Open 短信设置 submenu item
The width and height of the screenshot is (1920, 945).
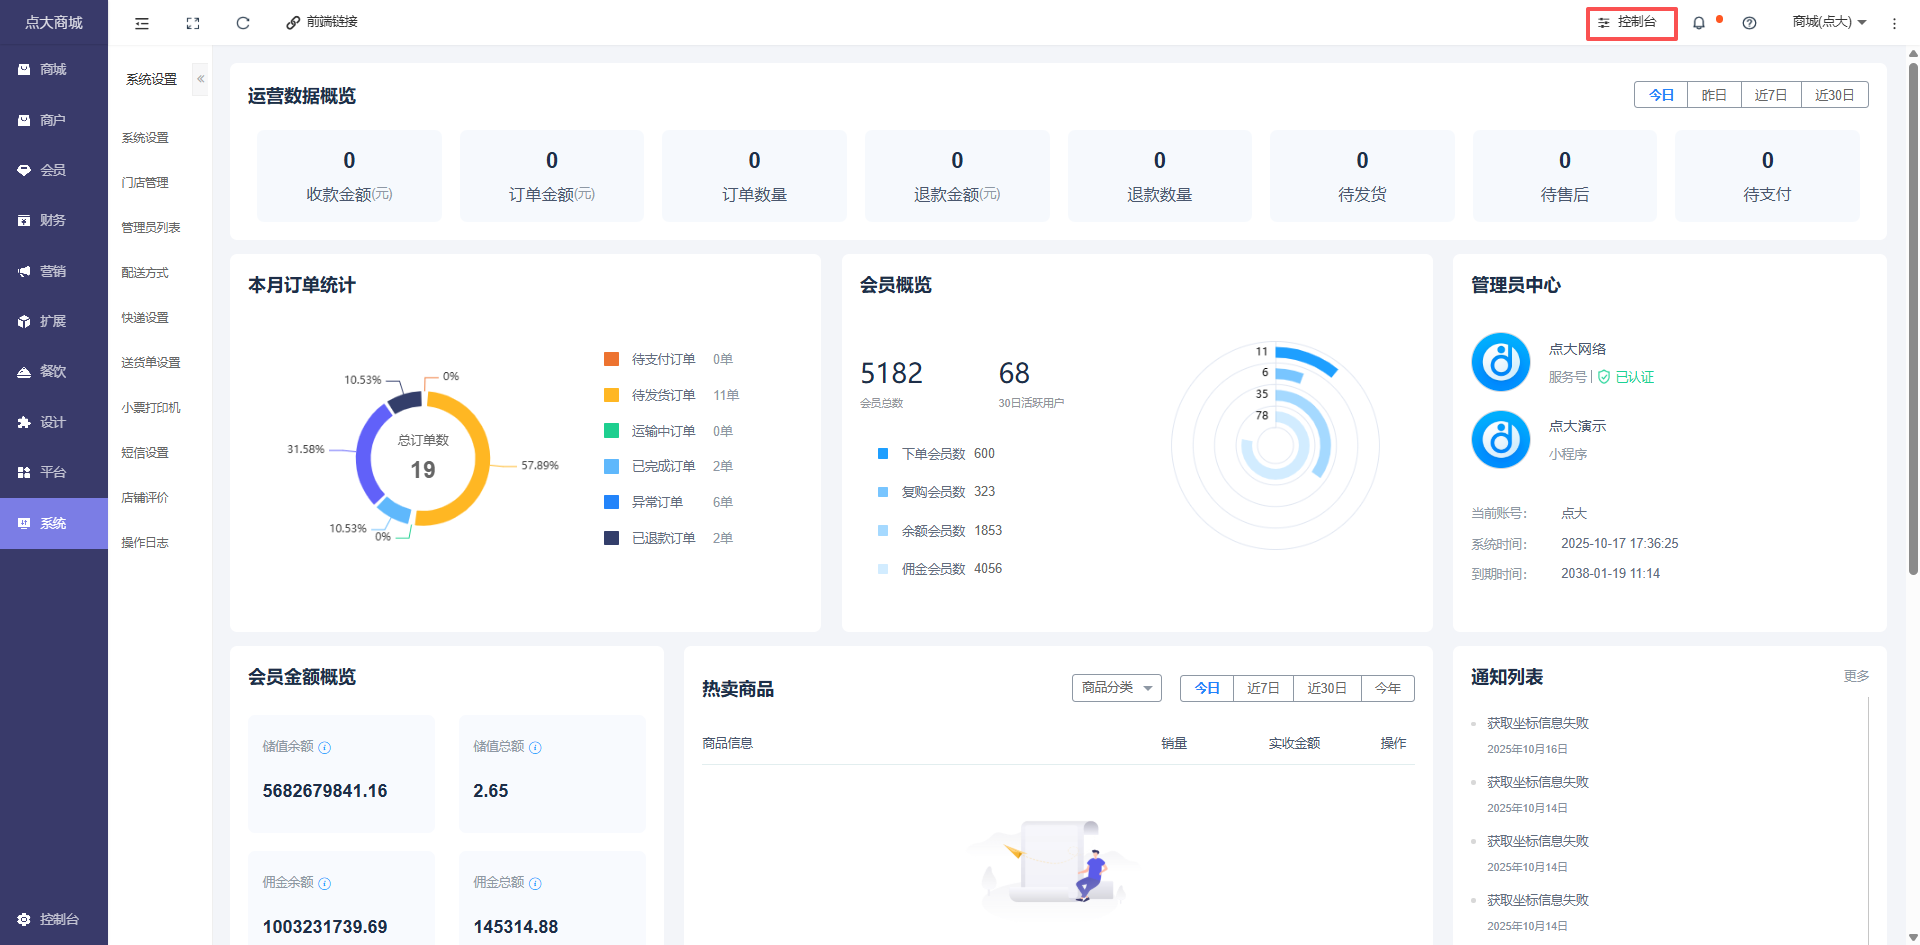(x=145, y=453)
